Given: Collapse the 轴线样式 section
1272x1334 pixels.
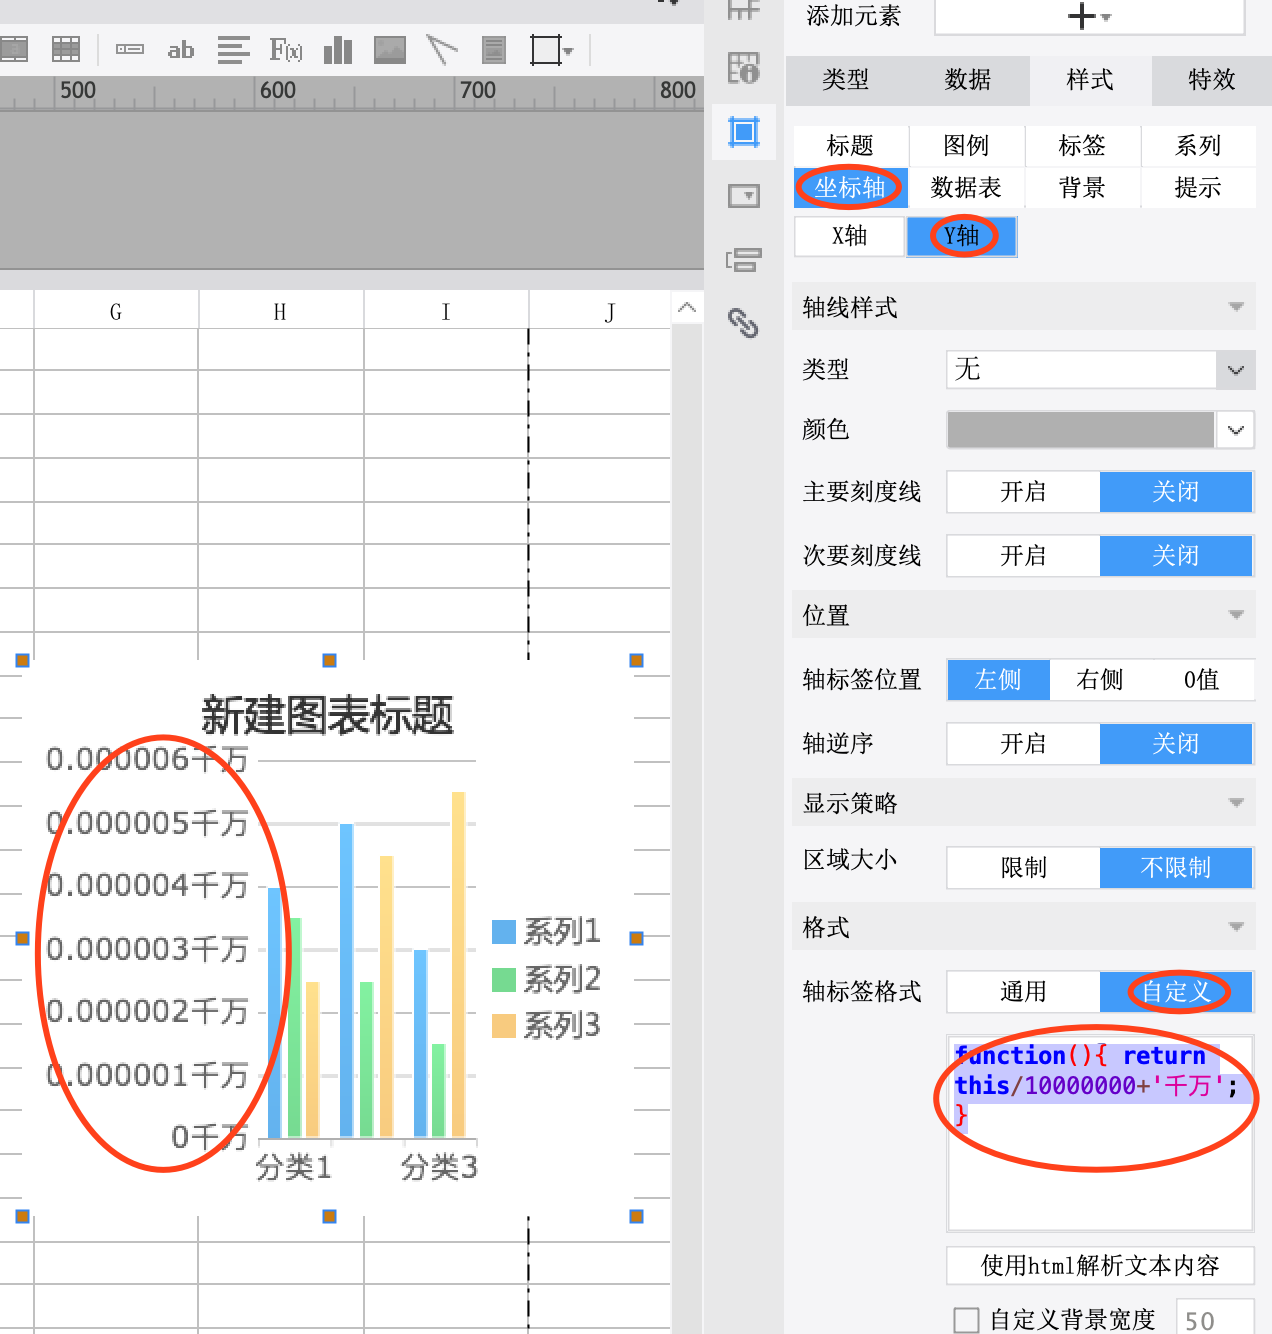Looking at the screenshot, I should 1236,307.
